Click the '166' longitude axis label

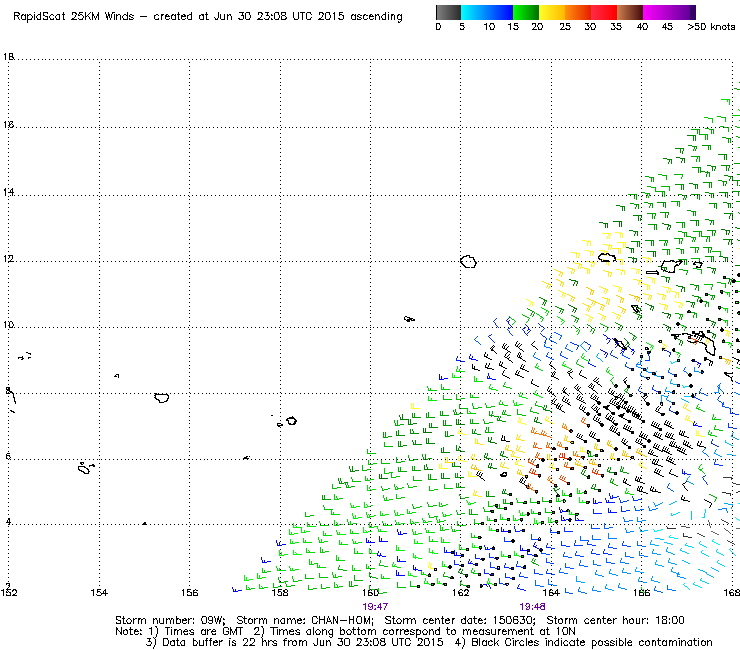641,592
